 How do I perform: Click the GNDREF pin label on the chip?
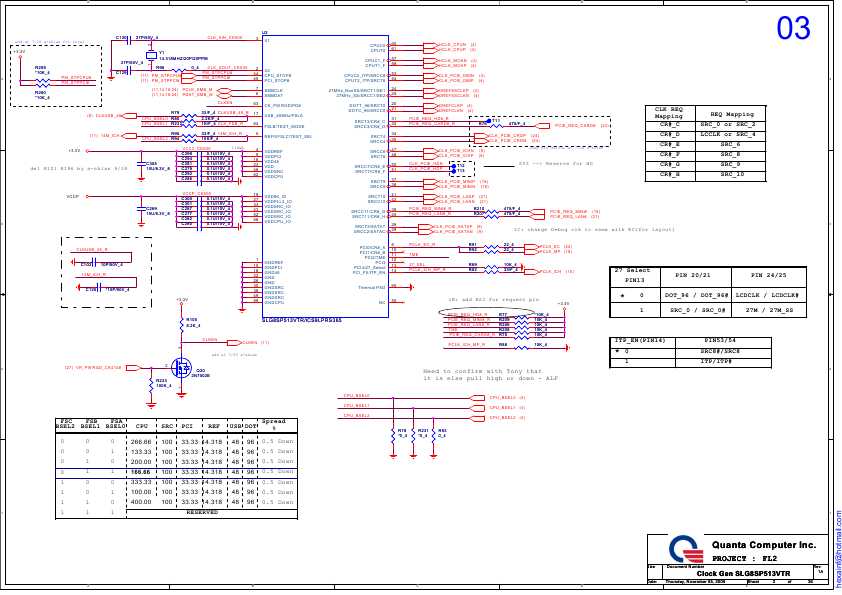click(273, 263)
